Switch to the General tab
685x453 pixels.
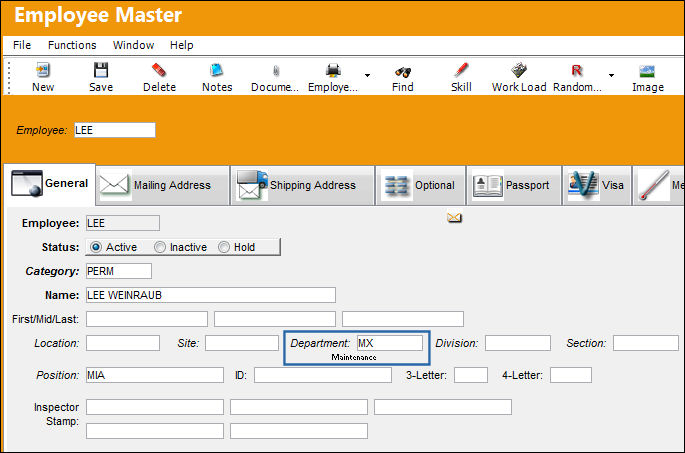(x=50, y=183)
